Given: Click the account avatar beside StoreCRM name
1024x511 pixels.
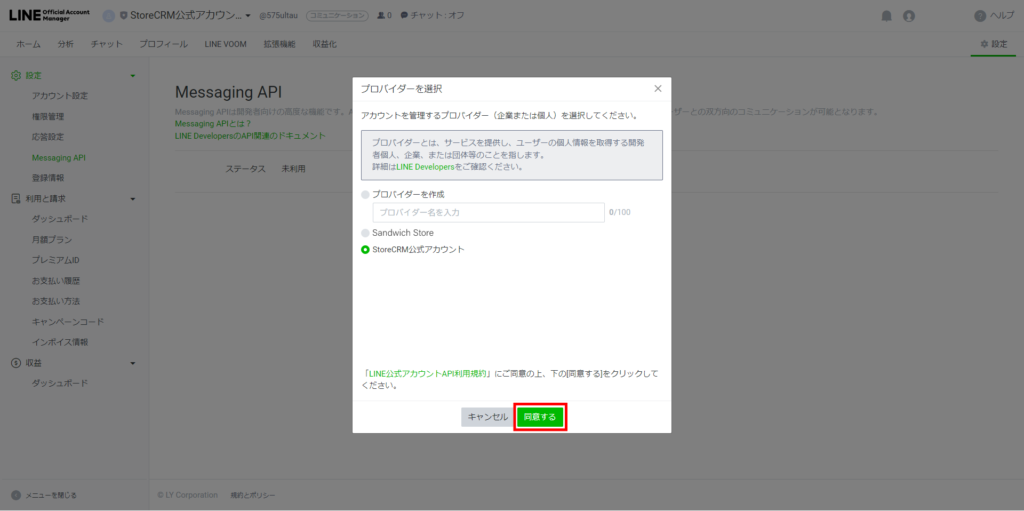Looking at the screenshot, I should point(108,16).
